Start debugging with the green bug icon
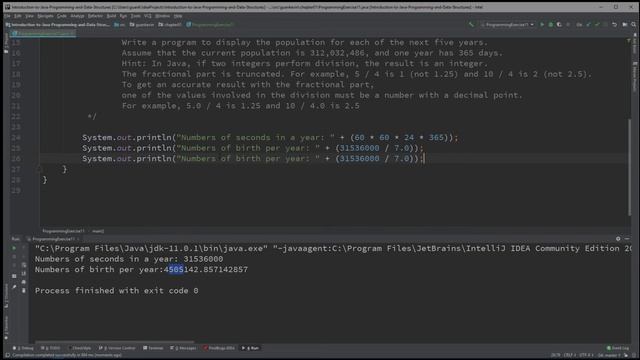Viewport: 640px width, 360px height. (x=551, y=24)
